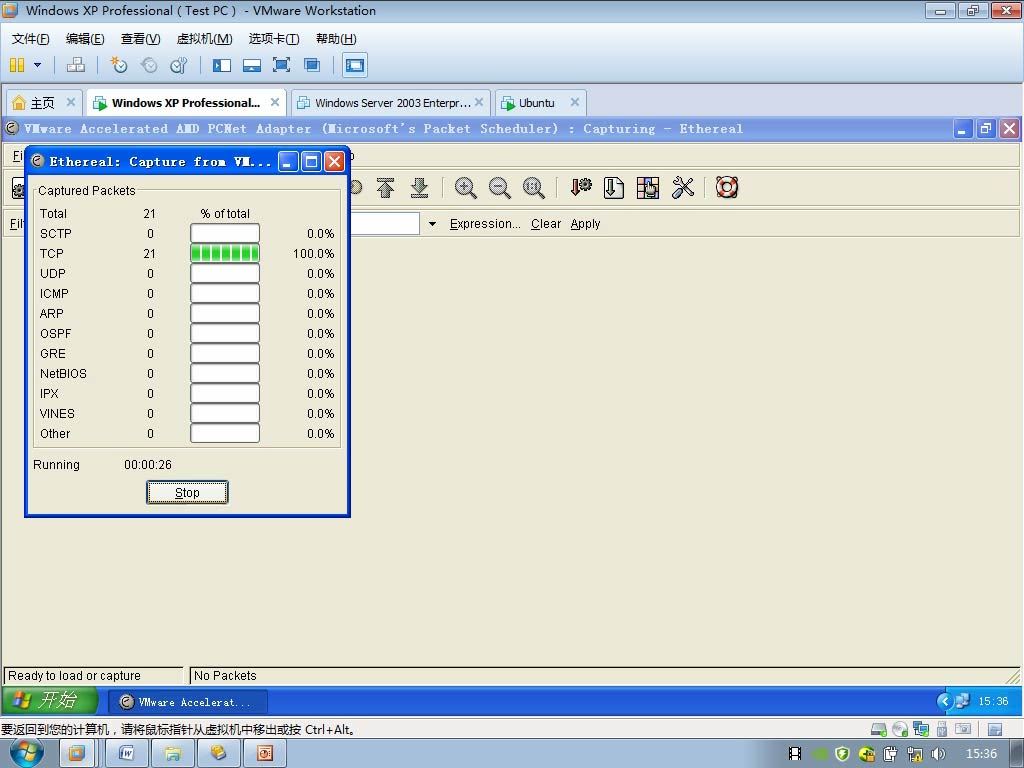Open Ethereal preferences tools icon
Viewport: 1024px width, 768px height.
682,188
